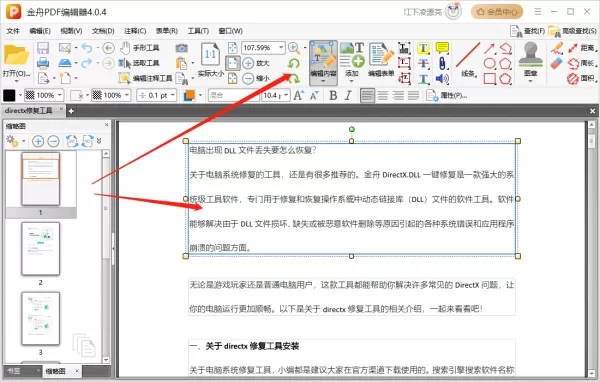Viewport: 600px width, 382px height.
Task: Rotate page counterclockwise green icon
Action: tap(293, 63)
